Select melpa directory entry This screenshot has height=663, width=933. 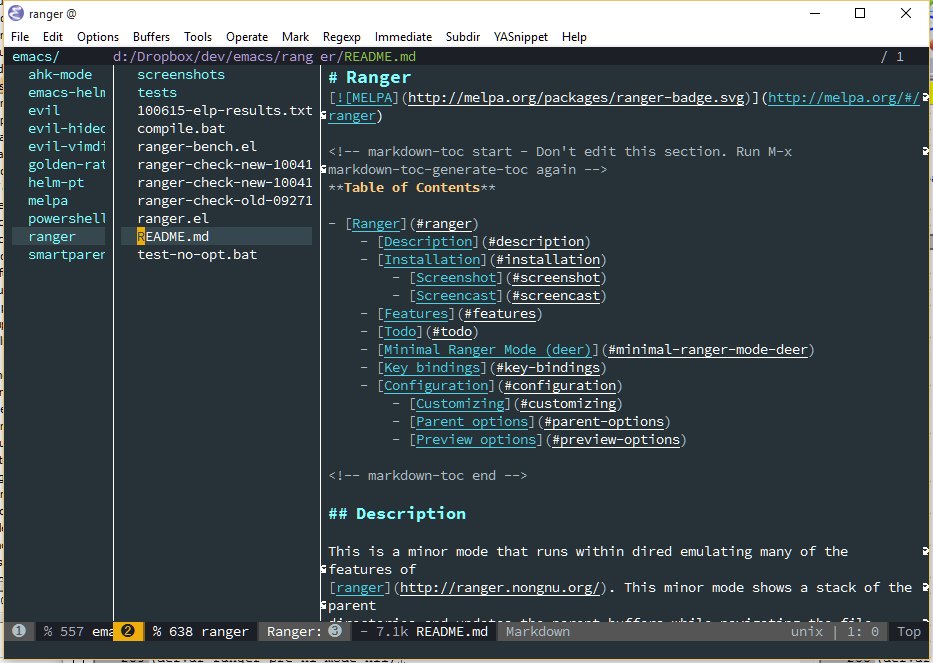click(48, 201)
